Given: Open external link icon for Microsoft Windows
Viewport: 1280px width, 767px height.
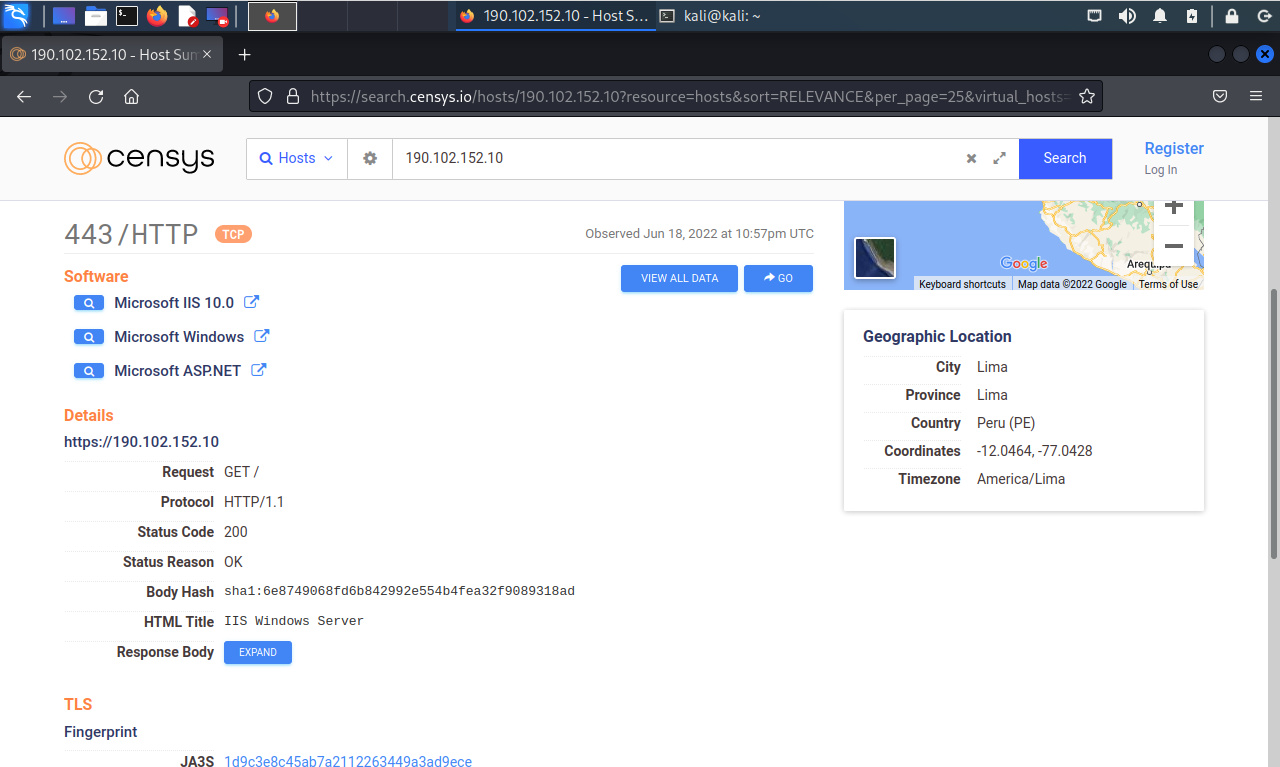Looking at the screenshot, I should [262, 336].
